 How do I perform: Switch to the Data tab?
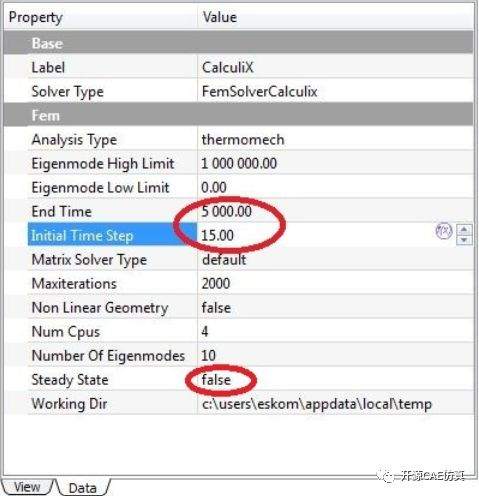pos(82,488)
